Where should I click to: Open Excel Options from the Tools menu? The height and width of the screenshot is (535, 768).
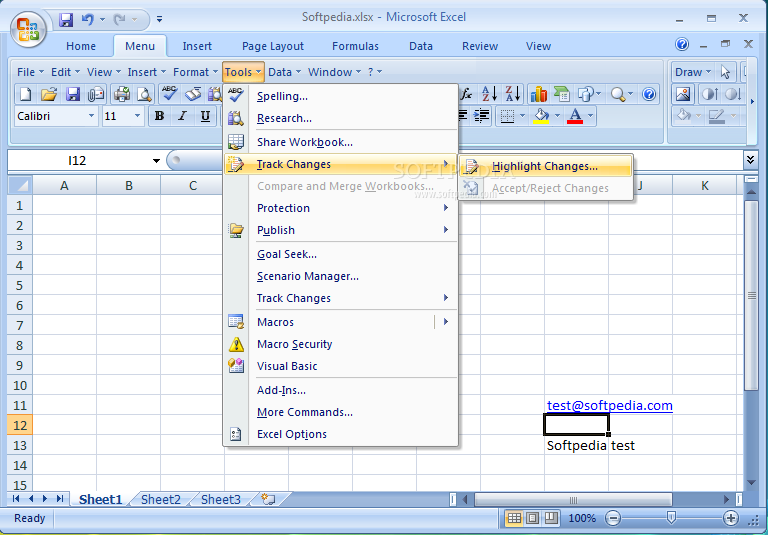[340, 434]
